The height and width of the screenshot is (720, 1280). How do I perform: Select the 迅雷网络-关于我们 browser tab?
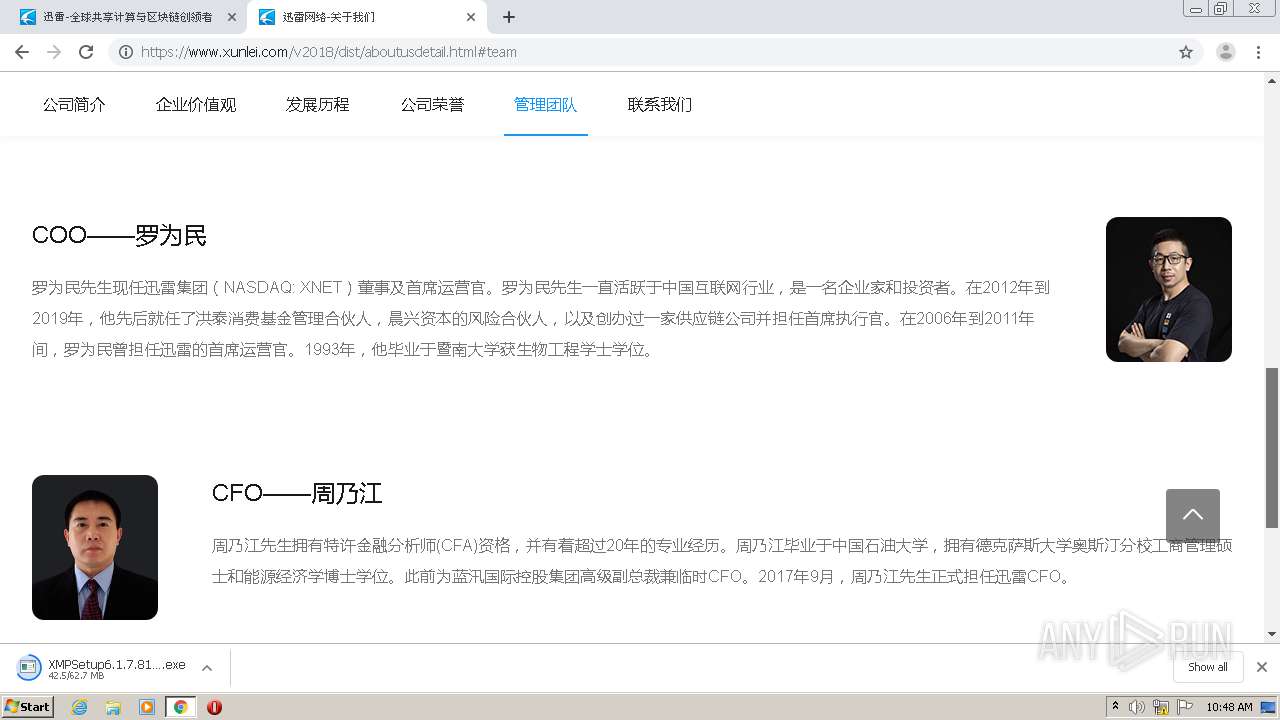366,17
